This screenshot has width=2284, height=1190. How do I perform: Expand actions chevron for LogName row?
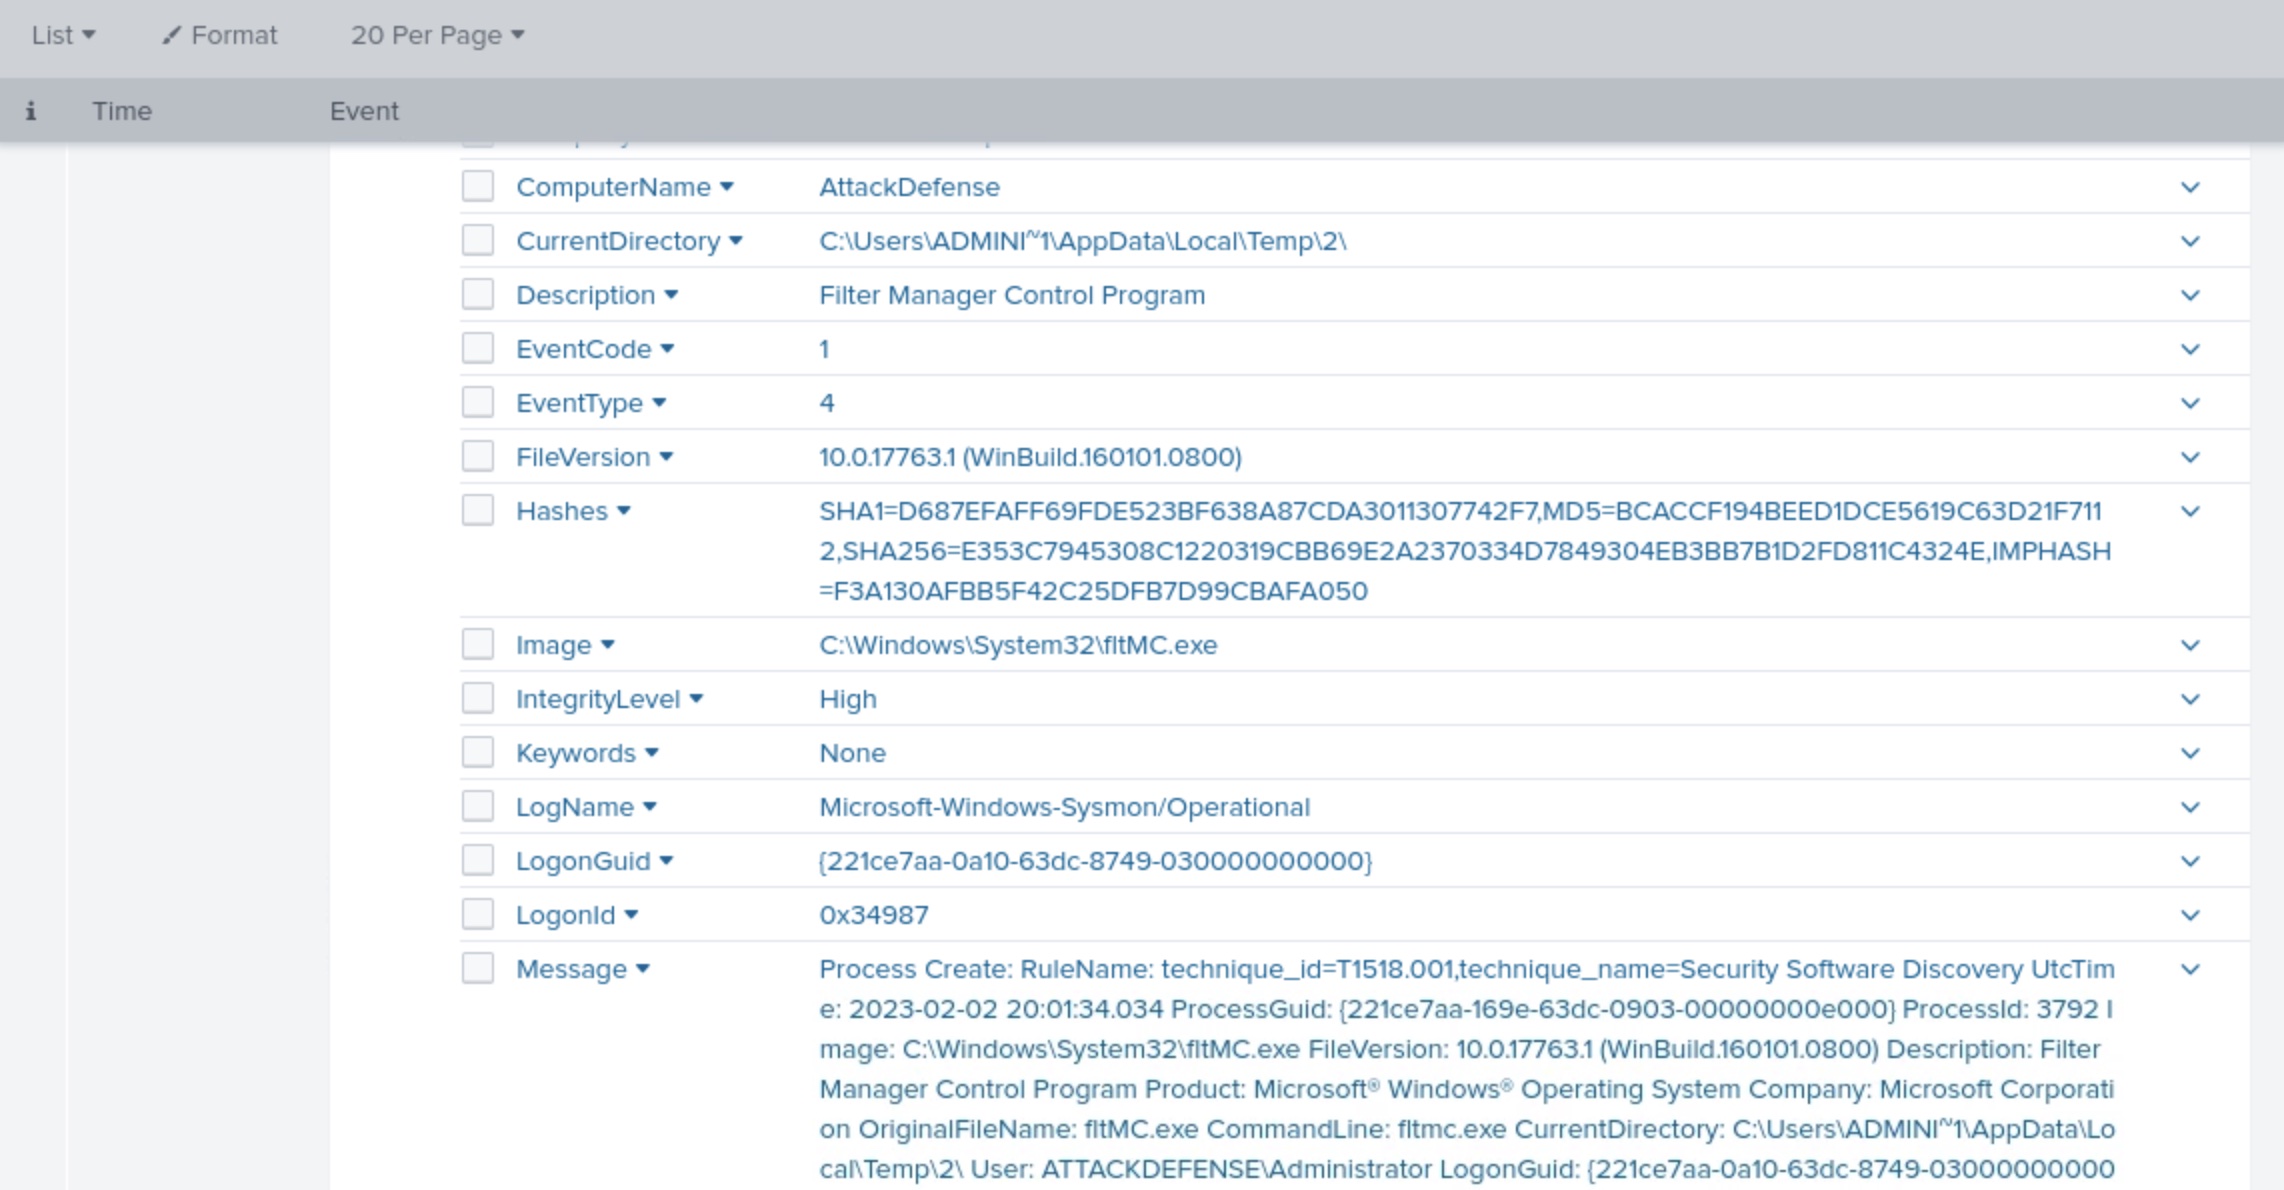(2190, 807)
